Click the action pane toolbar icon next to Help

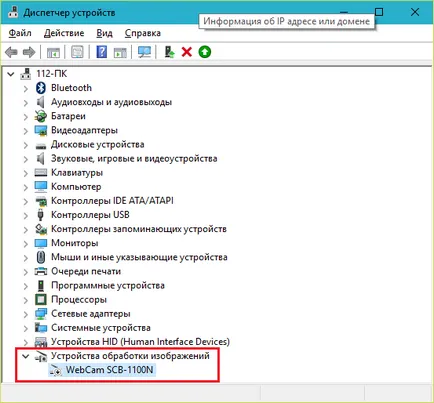click(x=120, y=52)
